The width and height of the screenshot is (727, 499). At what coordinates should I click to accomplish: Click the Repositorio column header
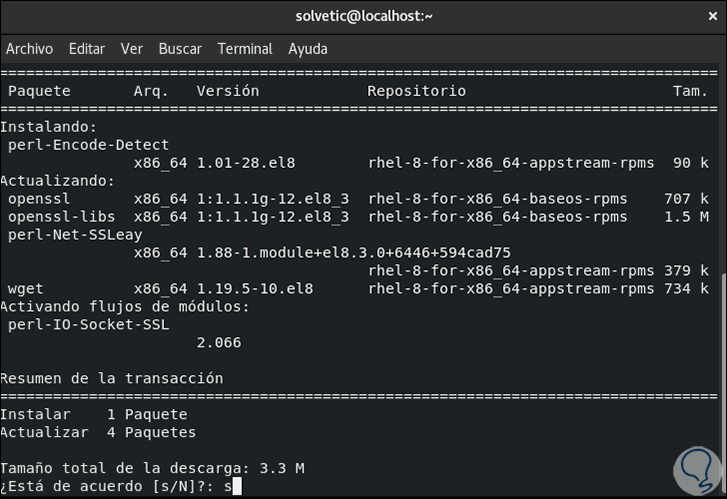(416, 91)
